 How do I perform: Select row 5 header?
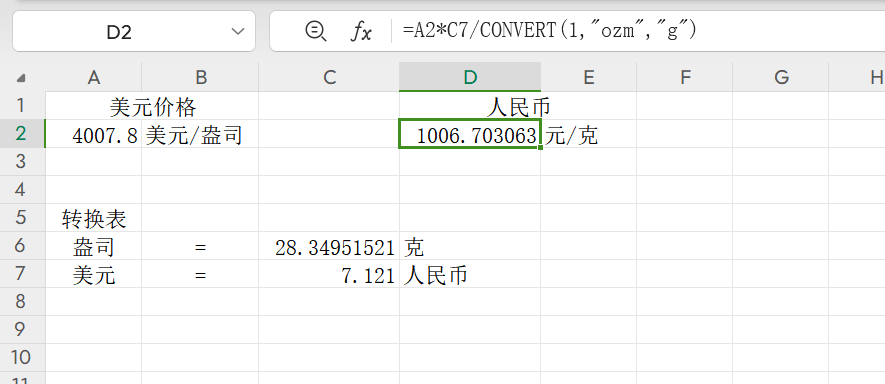coord(22,217)
